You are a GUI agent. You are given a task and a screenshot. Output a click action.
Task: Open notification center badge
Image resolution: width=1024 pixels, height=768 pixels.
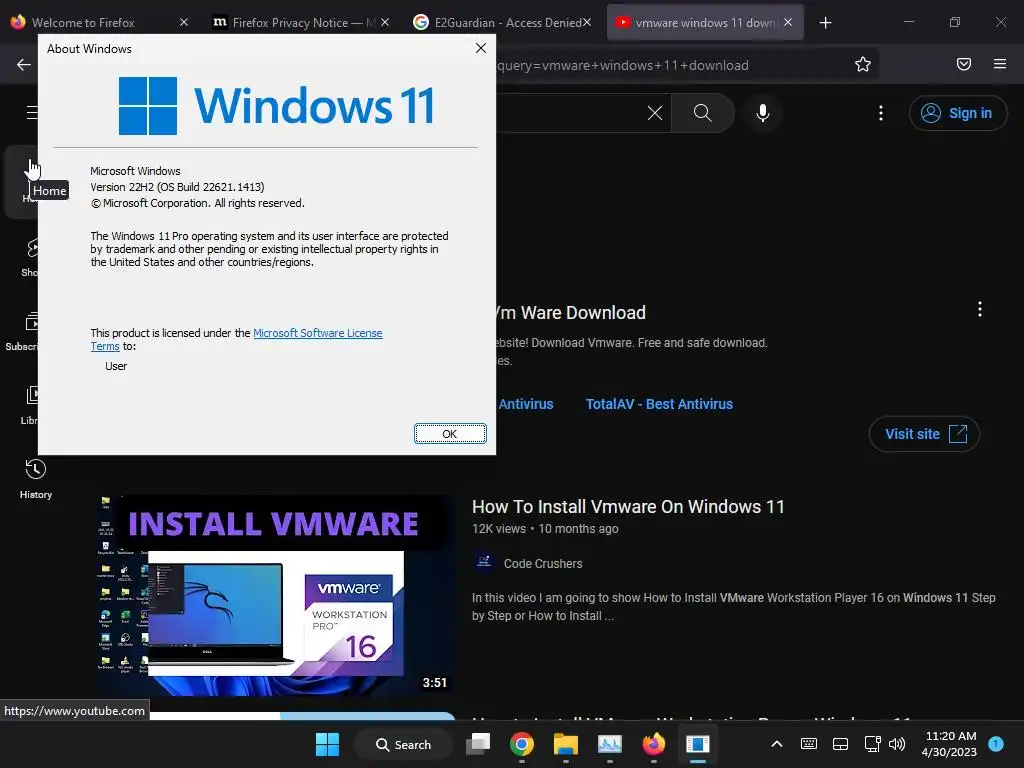(995, 744)
